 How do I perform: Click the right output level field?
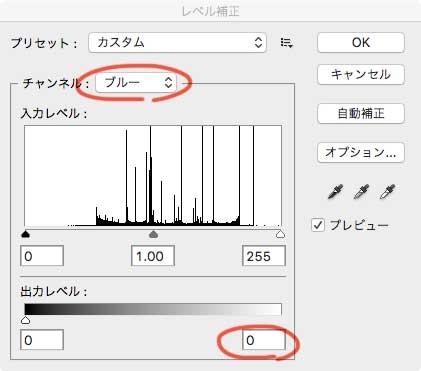264,340
